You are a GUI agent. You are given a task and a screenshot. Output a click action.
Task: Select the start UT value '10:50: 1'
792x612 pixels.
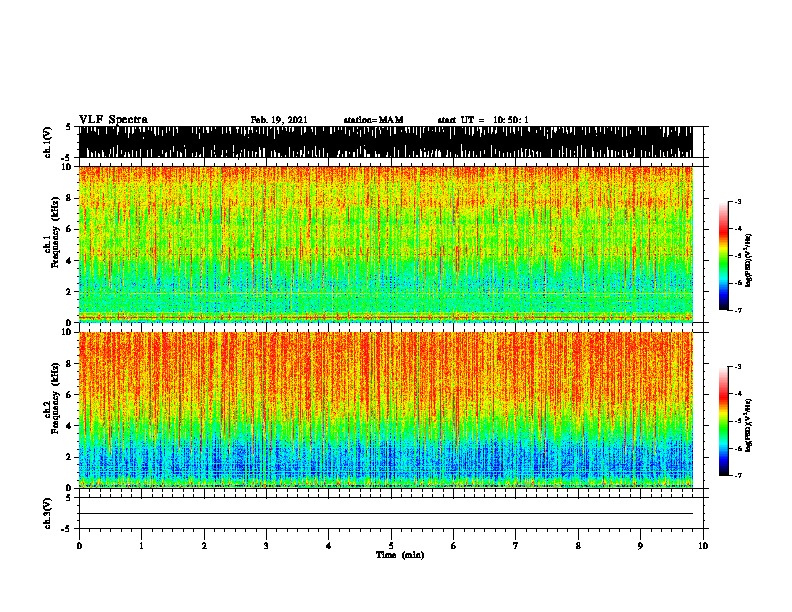(x=511, y=120)
